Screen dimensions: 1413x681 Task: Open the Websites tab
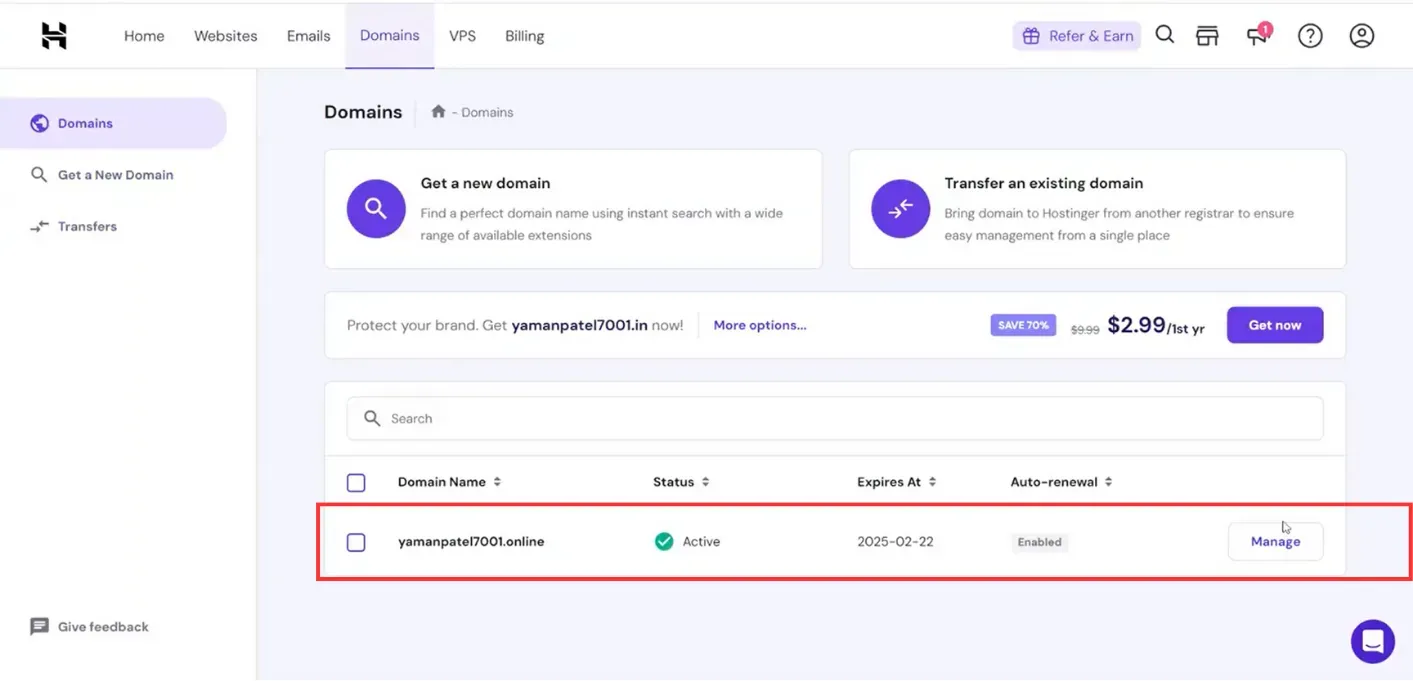coord(226,36)
